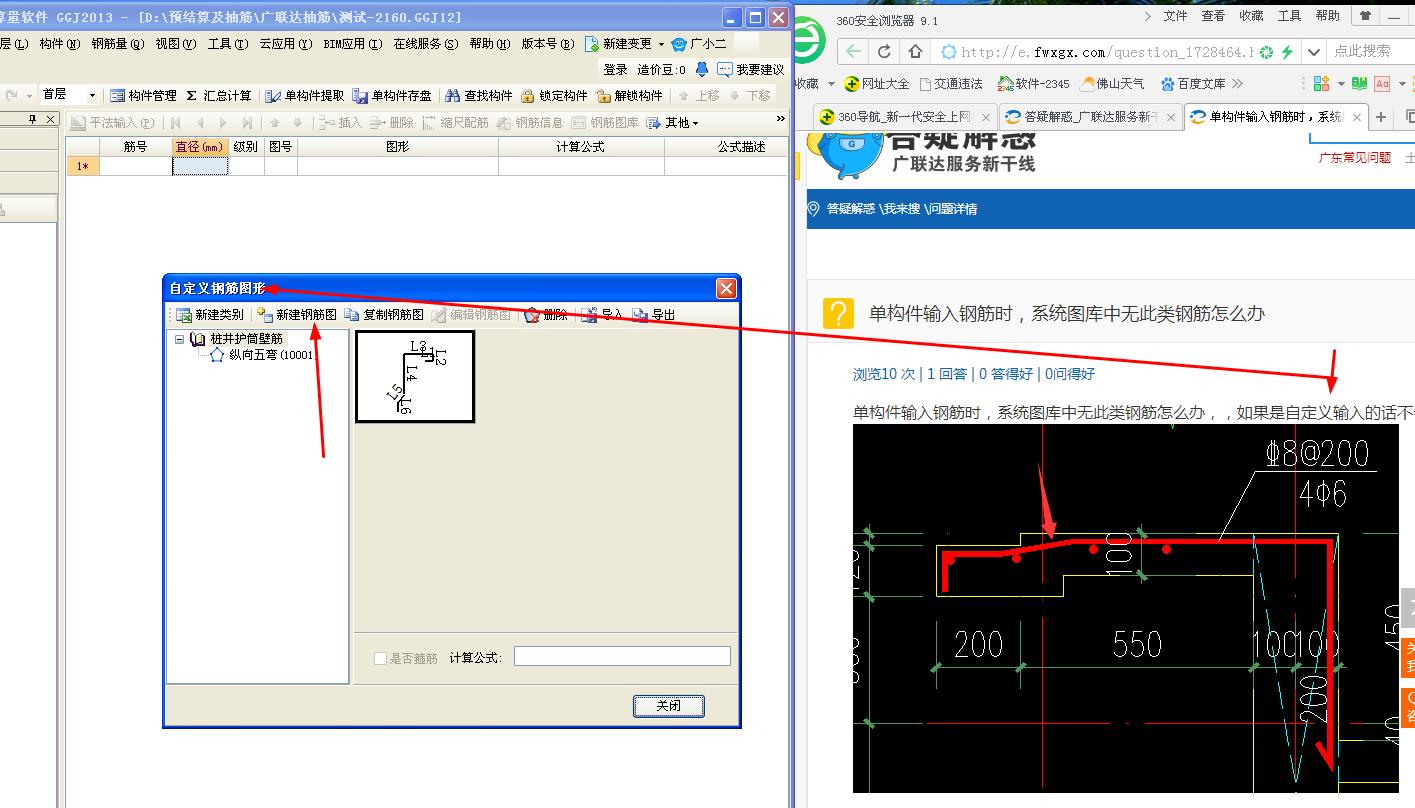Open the 网址大全 bookmark

877,84
